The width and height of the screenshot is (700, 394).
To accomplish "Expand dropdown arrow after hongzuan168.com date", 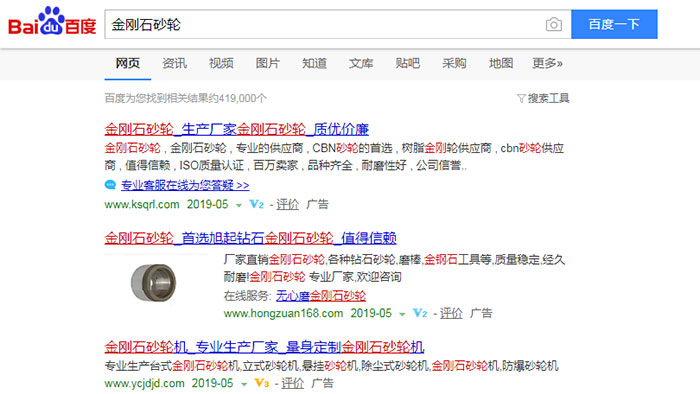I will click(402, 314).
